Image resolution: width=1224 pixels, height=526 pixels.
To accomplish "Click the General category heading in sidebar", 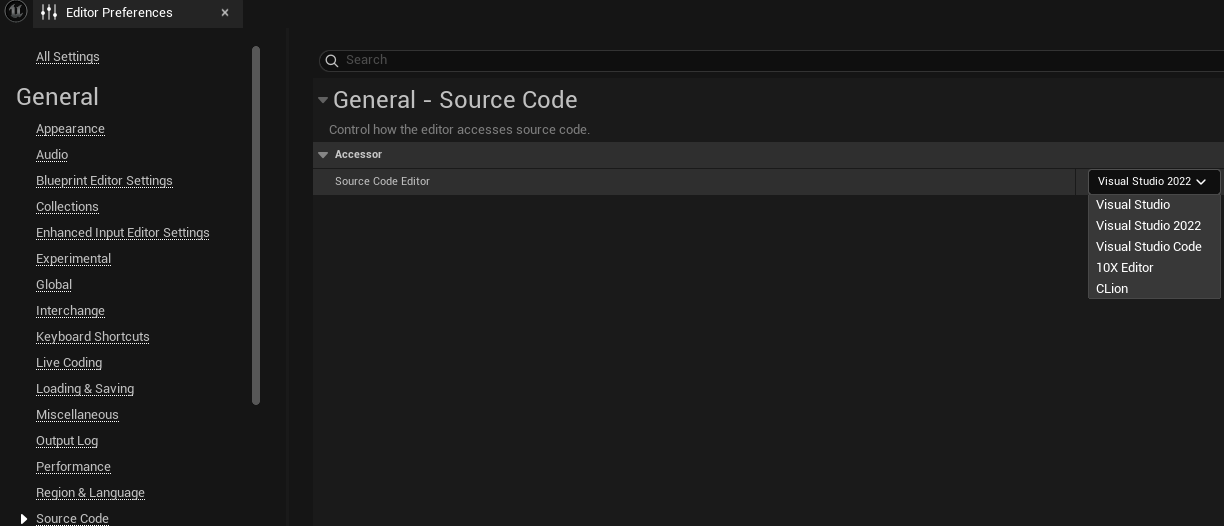I will (57, 97).
